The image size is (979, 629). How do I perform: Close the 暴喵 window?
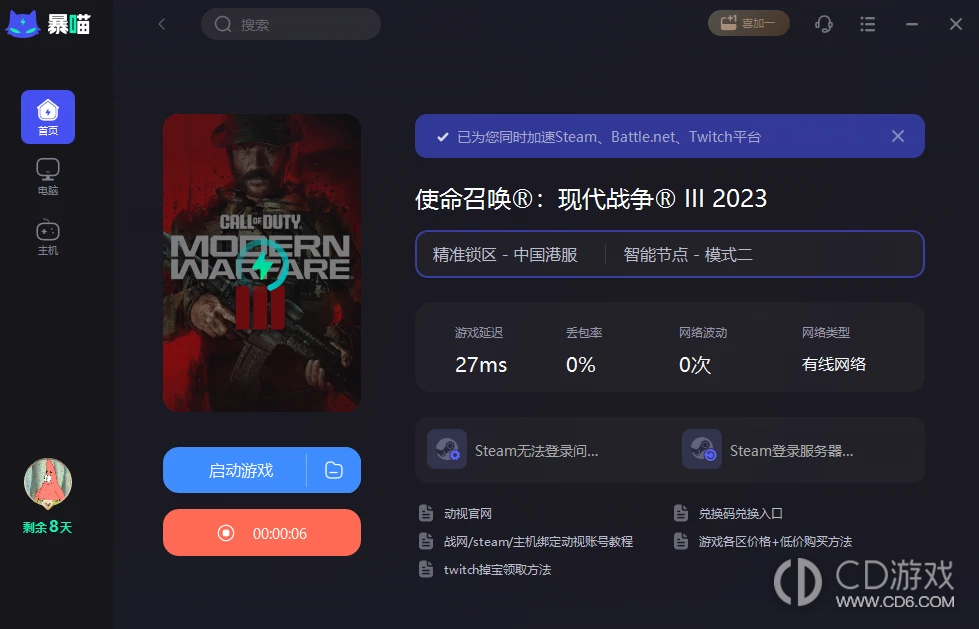tap(956, 24)
